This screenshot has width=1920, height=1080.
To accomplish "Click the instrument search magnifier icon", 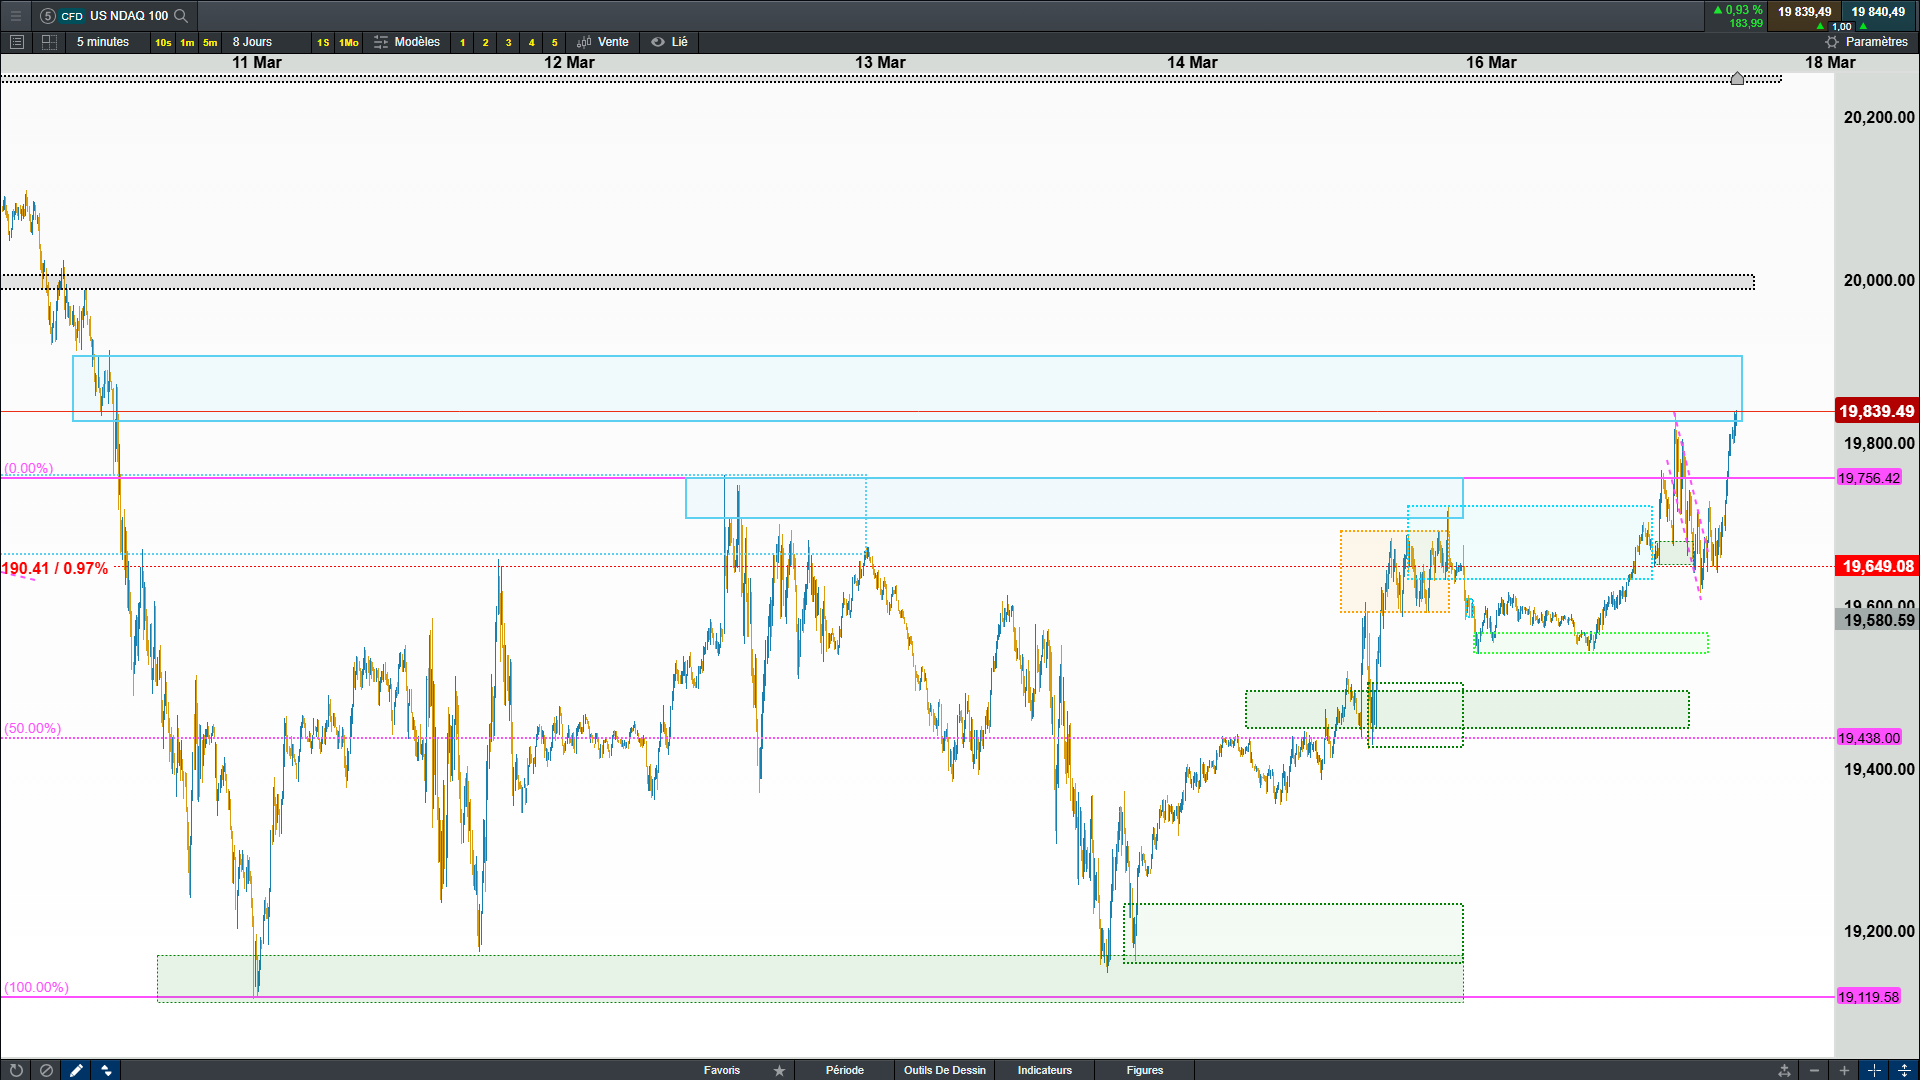I will 181,15.
